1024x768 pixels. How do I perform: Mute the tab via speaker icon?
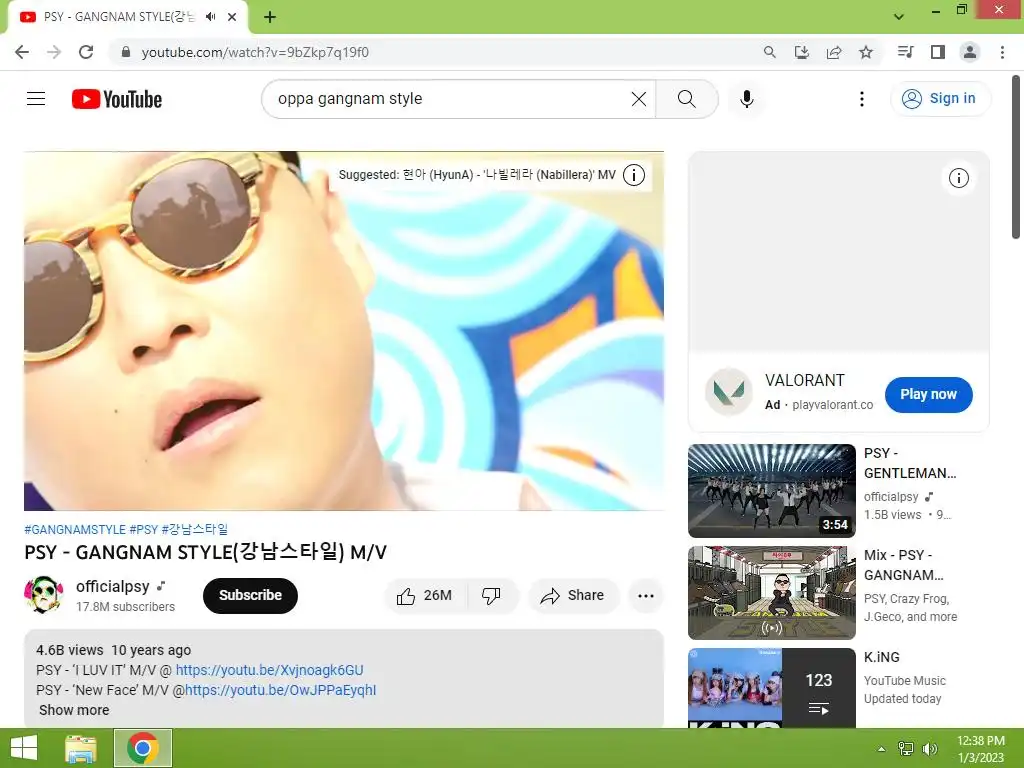click(x=210, y=17)
